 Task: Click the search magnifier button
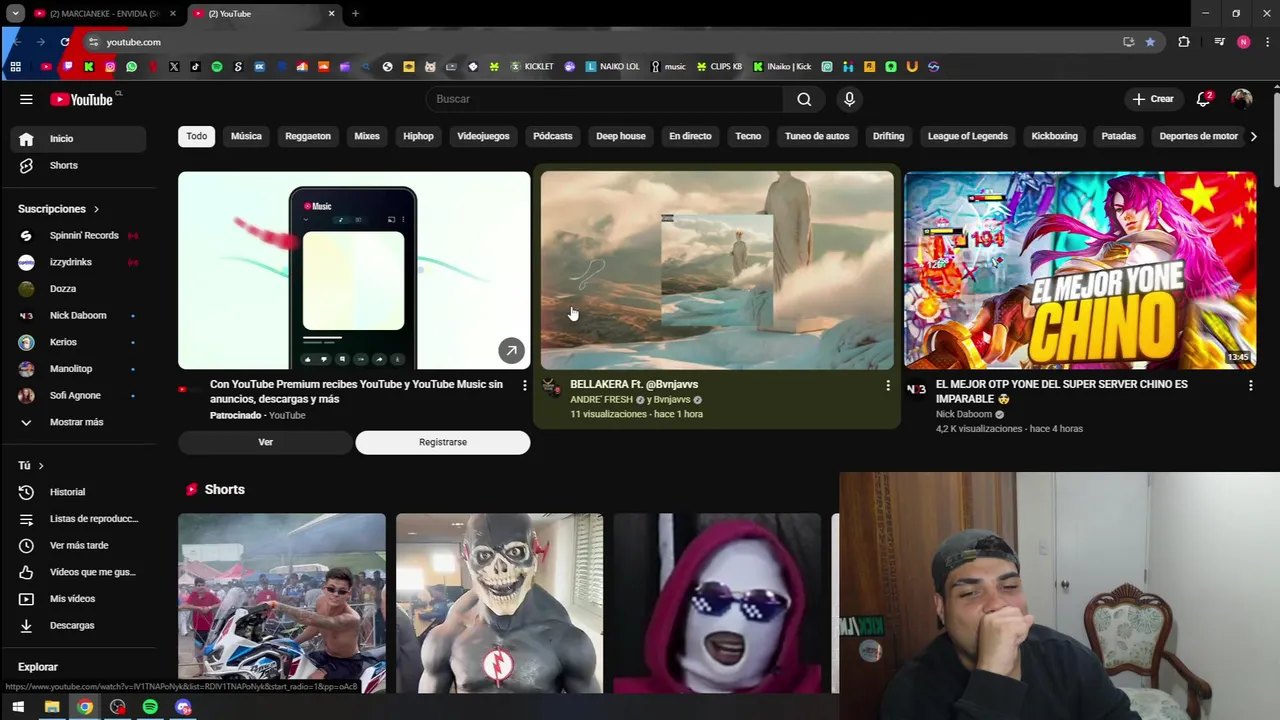tap(804, 99)
